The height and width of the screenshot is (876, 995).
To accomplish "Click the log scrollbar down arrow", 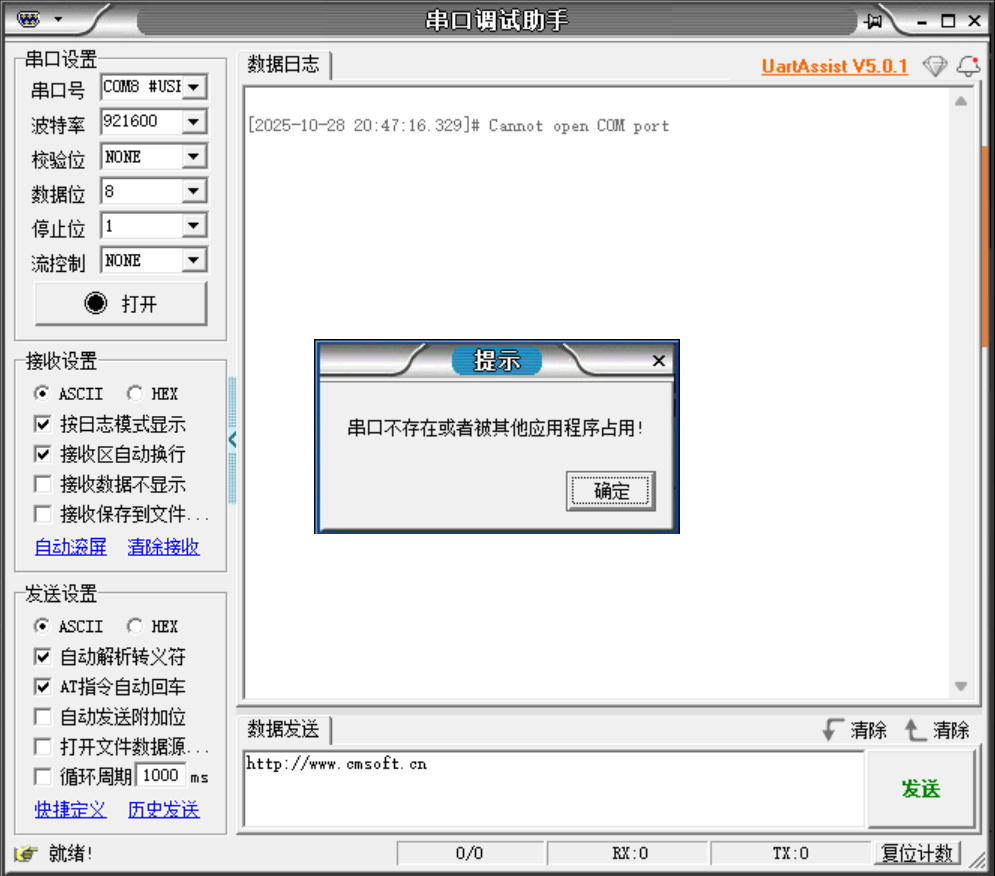I will coord(961,686).
